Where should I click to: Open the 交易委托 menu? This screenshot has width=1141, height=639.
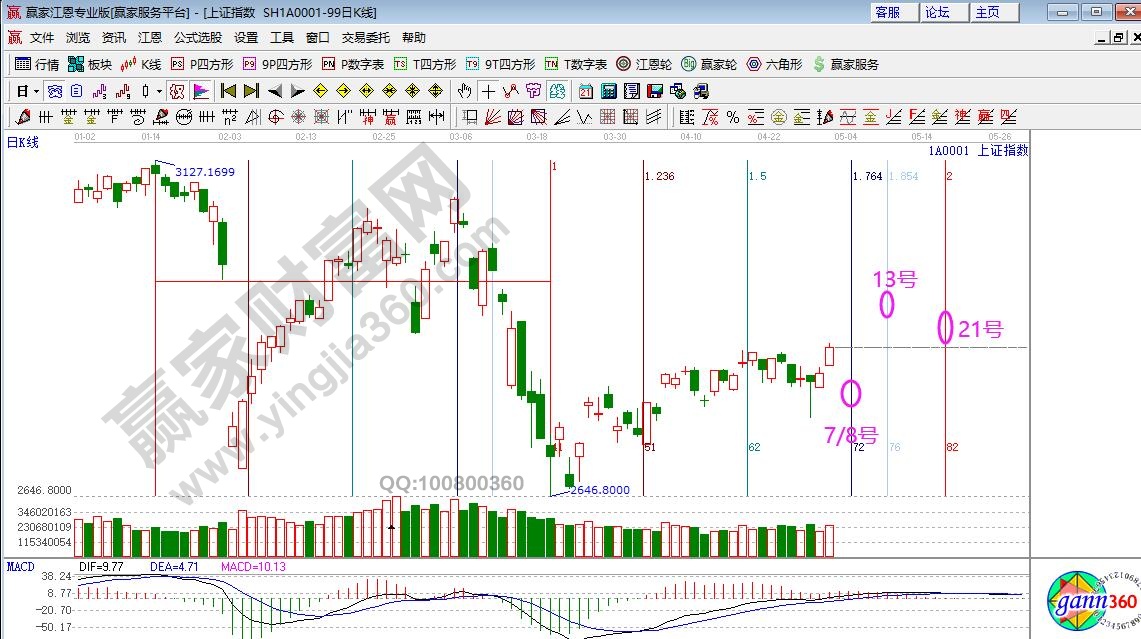[366, 38]
